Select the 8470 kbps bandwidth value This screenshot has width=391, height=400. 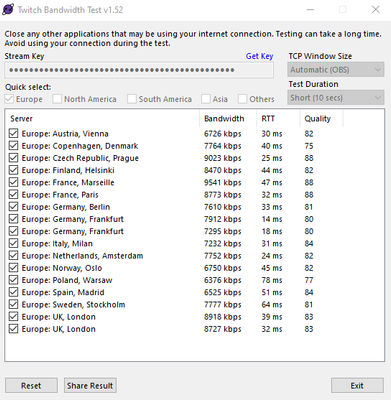tap(223, 170)
